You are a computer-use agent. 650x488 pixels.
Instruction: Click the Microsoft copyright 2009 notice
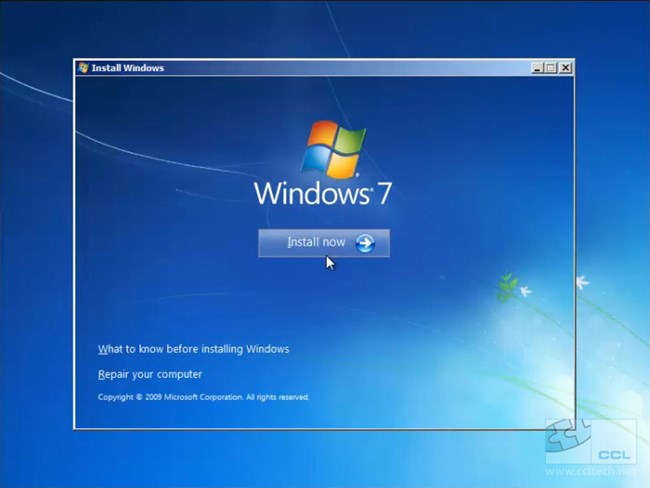click(204, 397)
